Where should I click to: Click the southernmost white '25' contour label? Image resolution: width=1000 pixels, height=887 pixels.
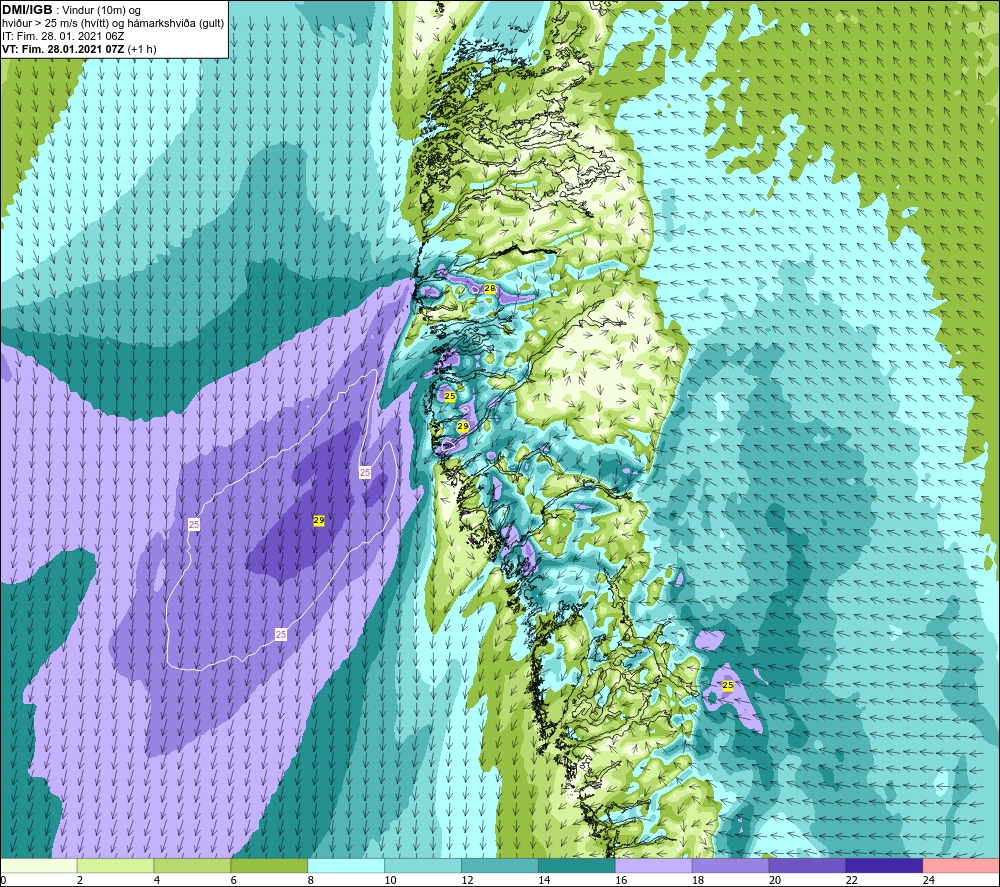pos(281,634)
